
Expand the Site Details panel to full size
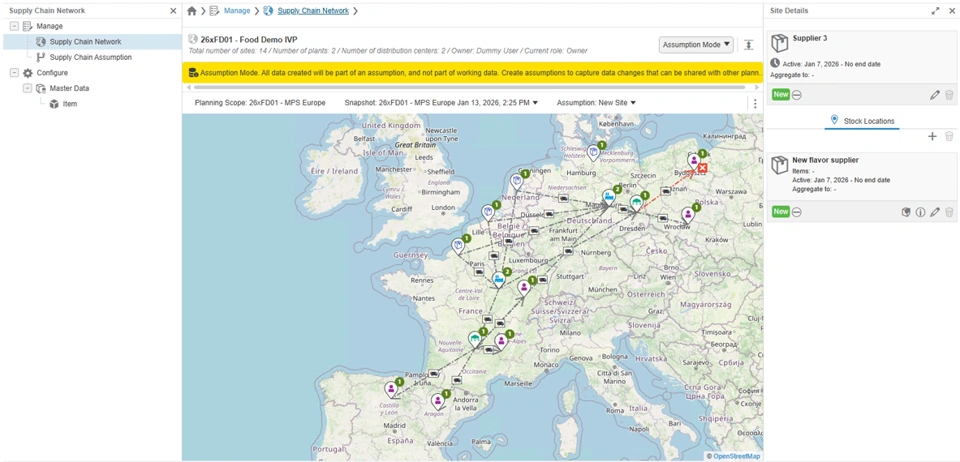935,11
